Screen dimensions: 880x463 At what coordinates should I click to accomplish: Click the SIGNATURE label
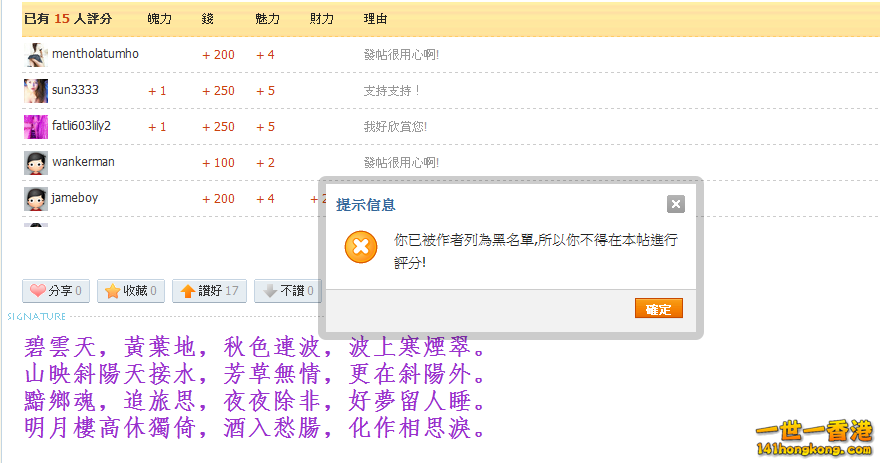(x=36, y=317)
